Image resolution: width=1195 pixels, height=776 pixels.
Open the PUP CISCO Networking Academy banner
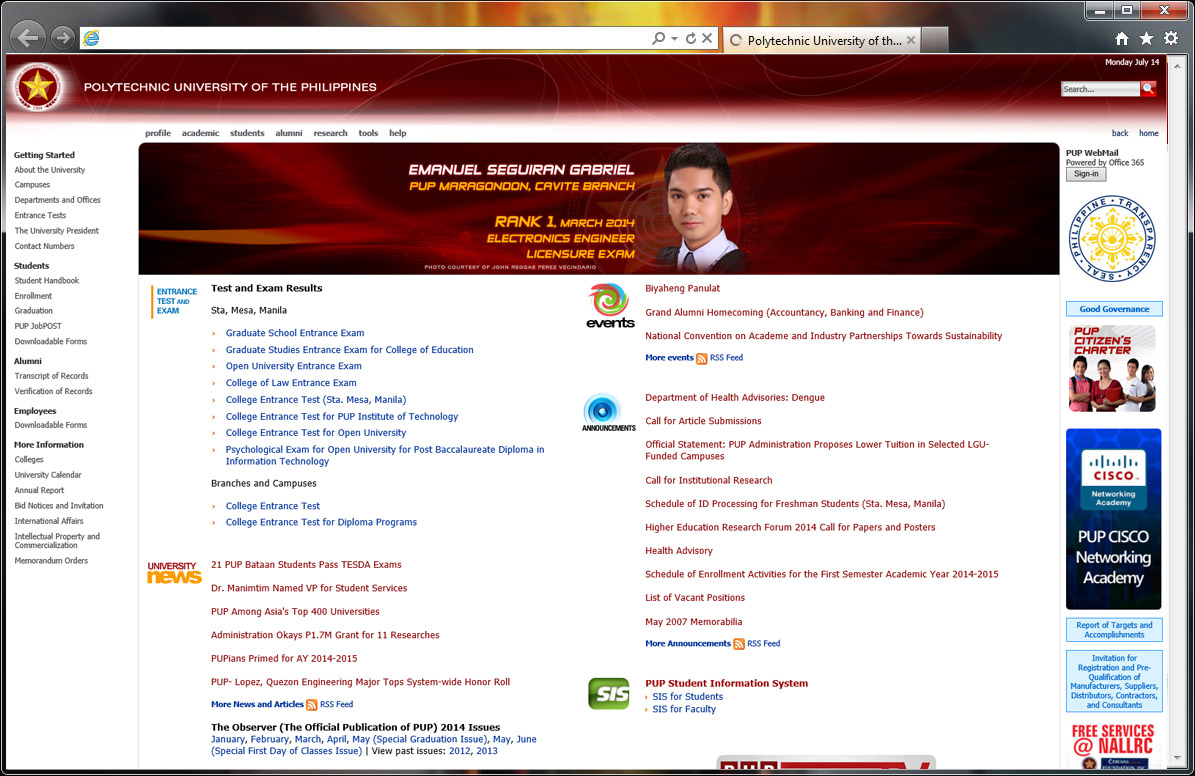tap(1113, 519)
